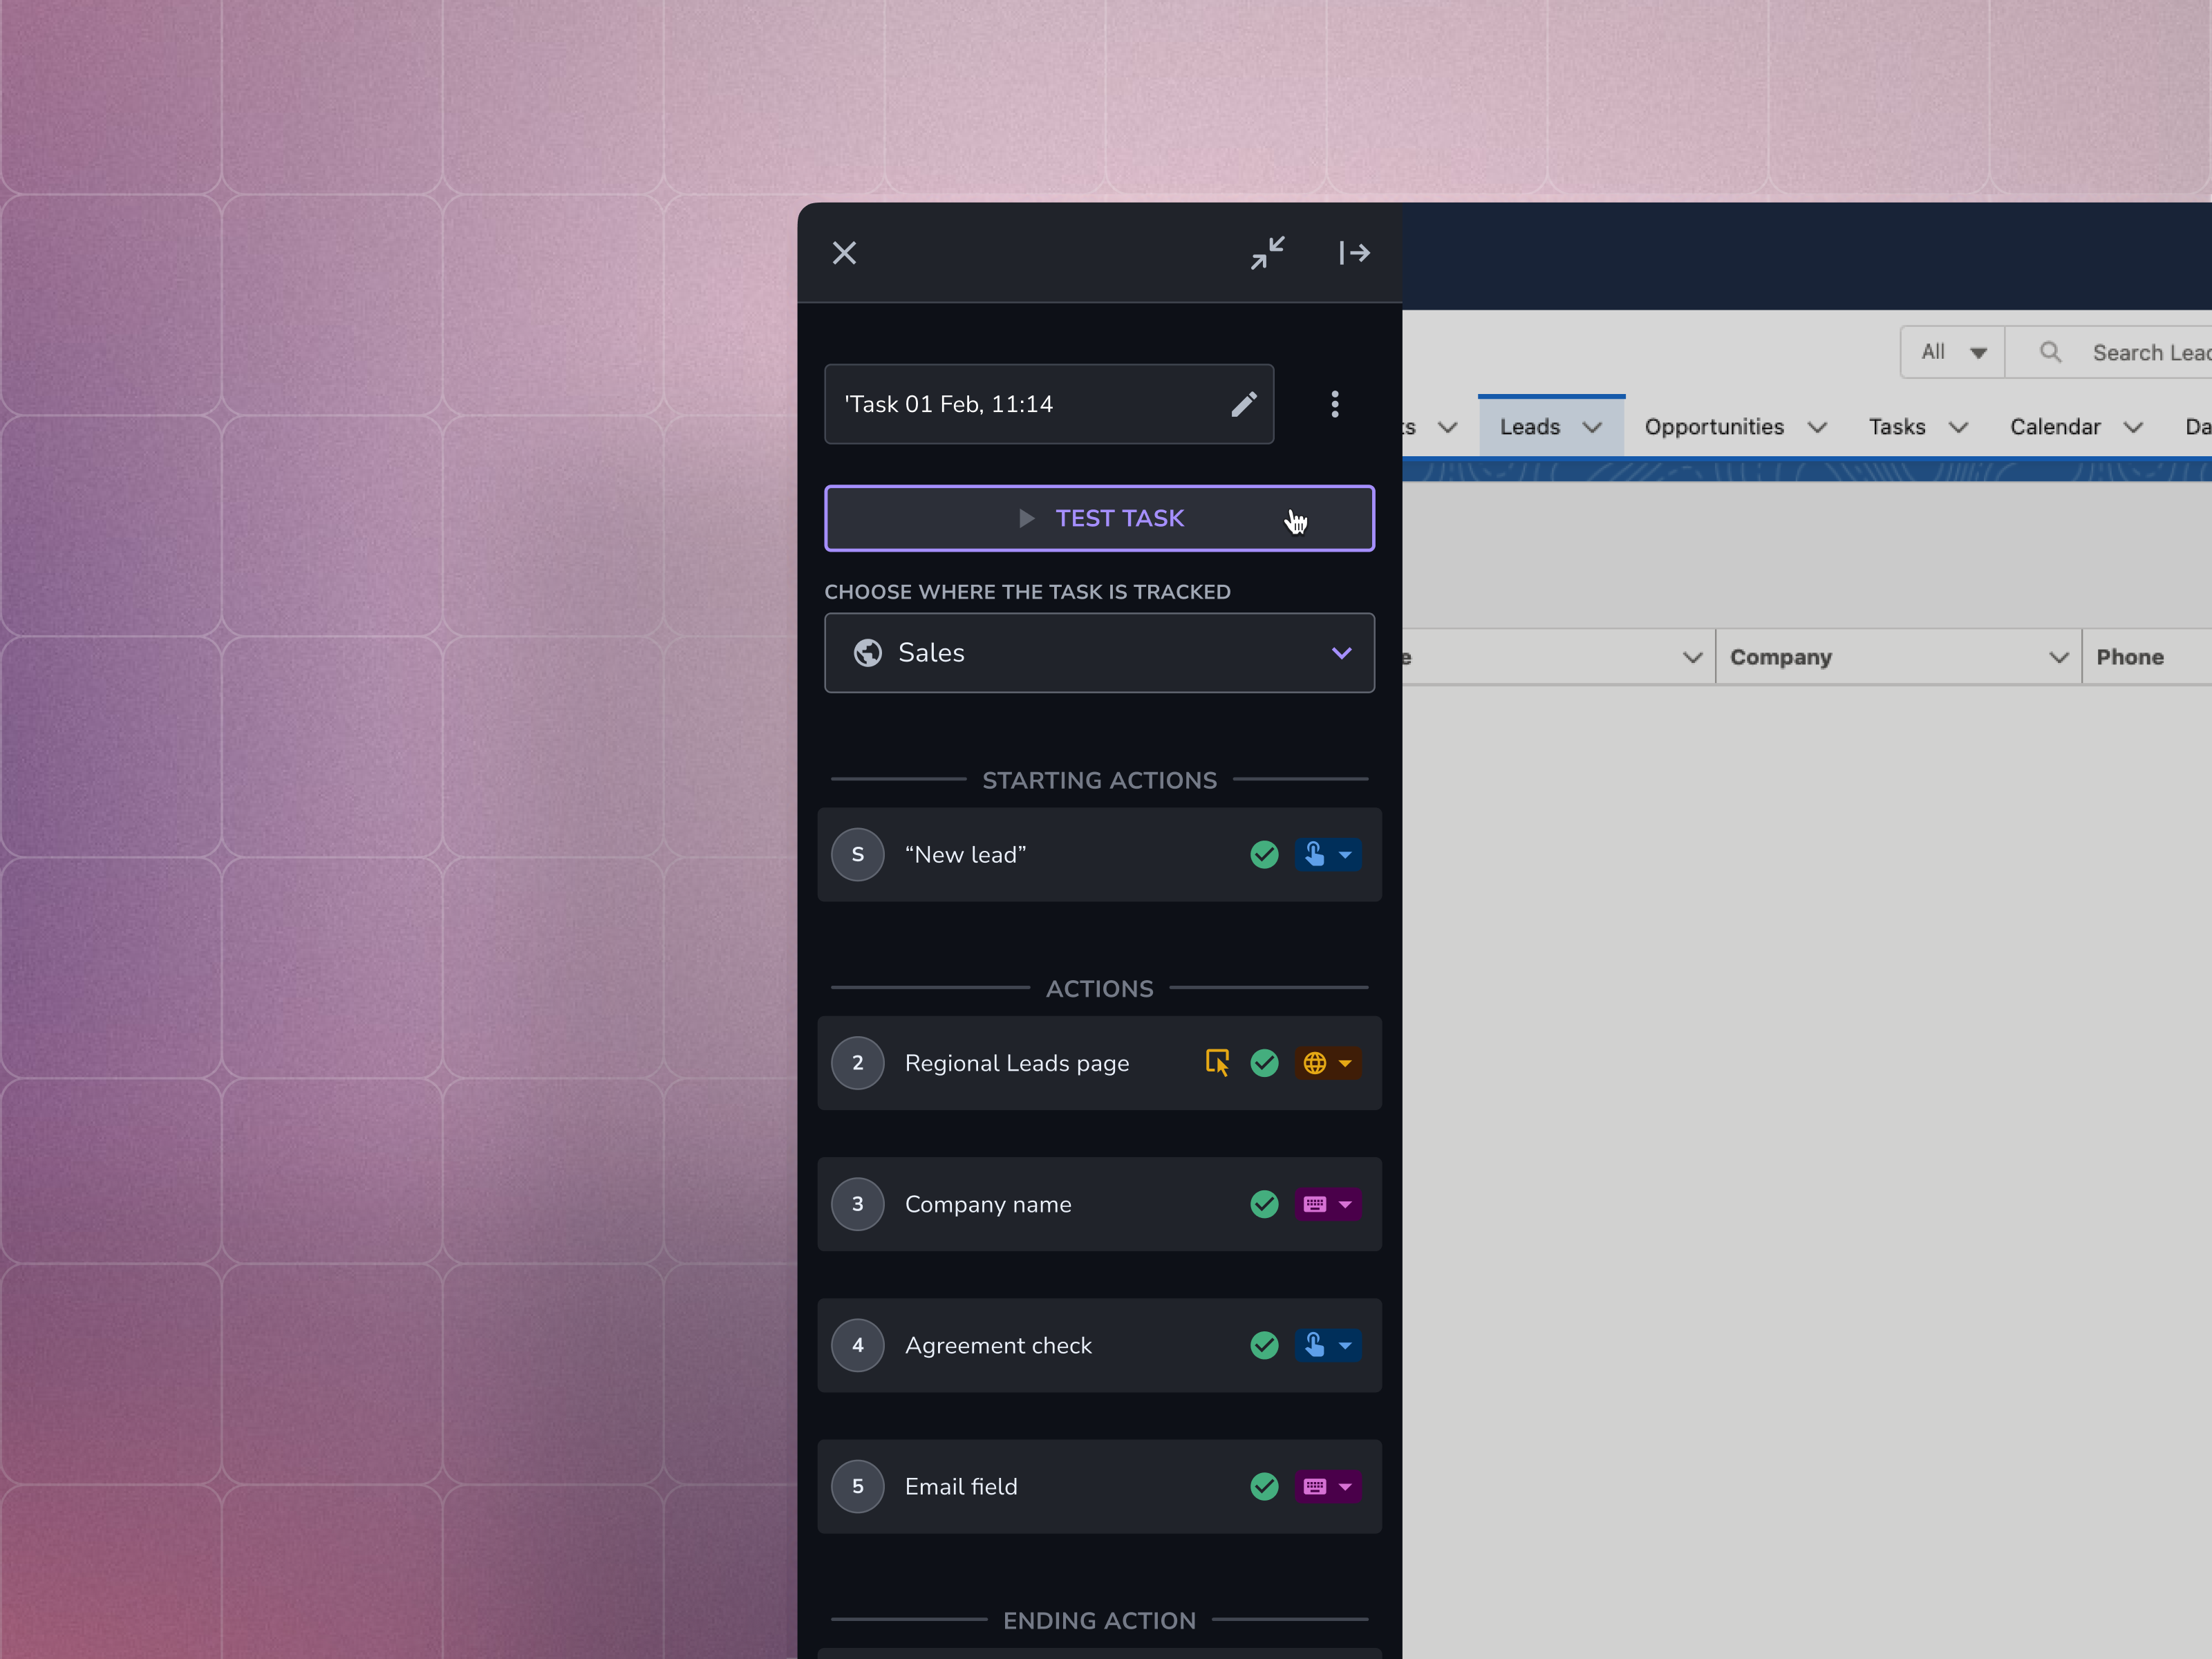Click the magnifier search icon
Image resolution: width=2212 pixels, height=1659 pixels.
(2050, 352)
